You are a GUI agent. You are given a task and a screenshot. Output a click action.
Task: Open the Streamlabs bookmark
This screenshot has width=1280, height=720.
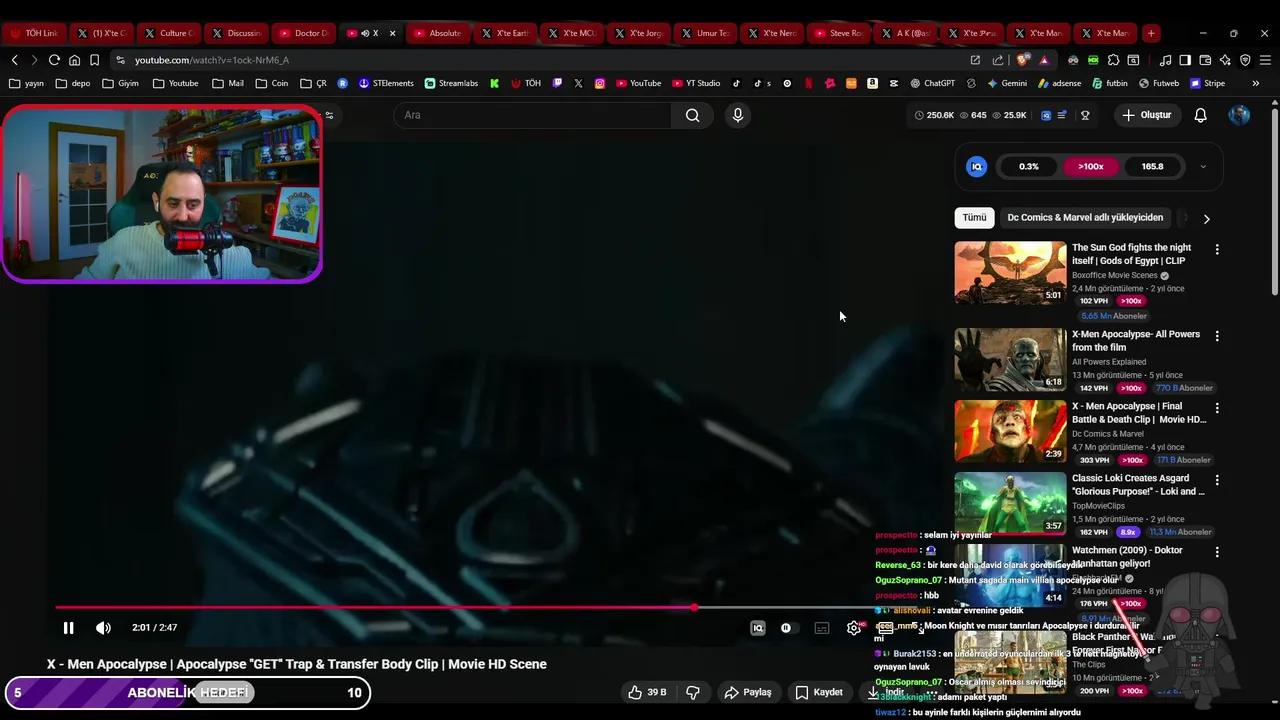click(451, 84)
